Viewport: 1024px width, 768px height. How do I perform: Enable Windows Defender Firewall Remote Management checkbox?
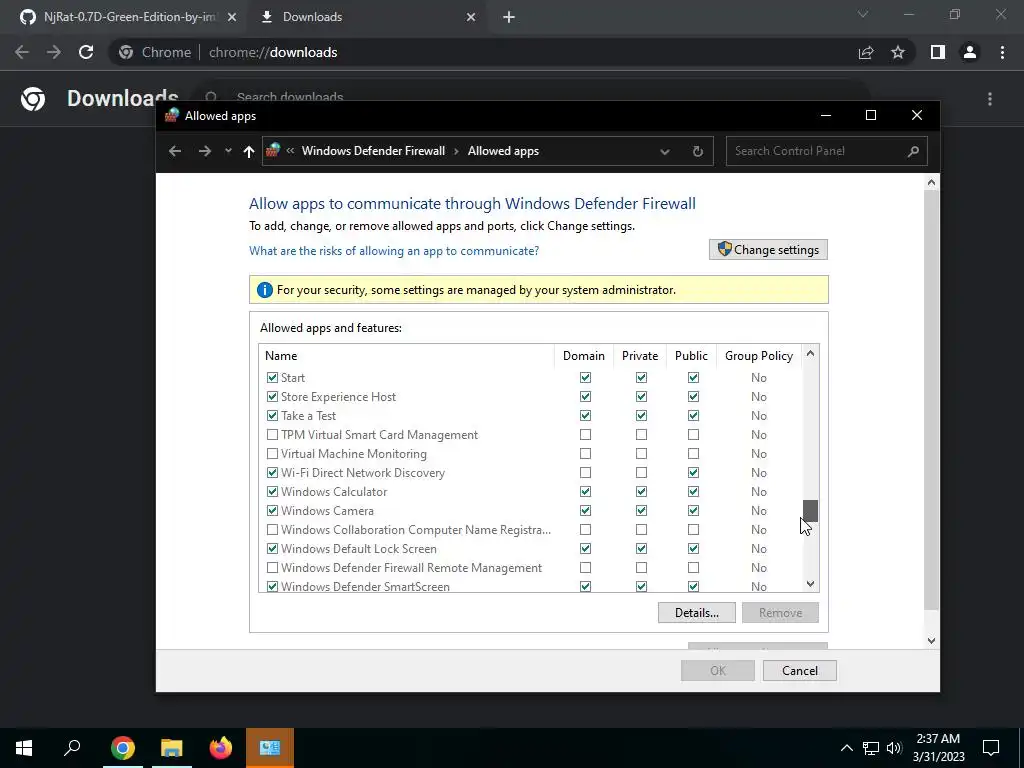point(272,568)
